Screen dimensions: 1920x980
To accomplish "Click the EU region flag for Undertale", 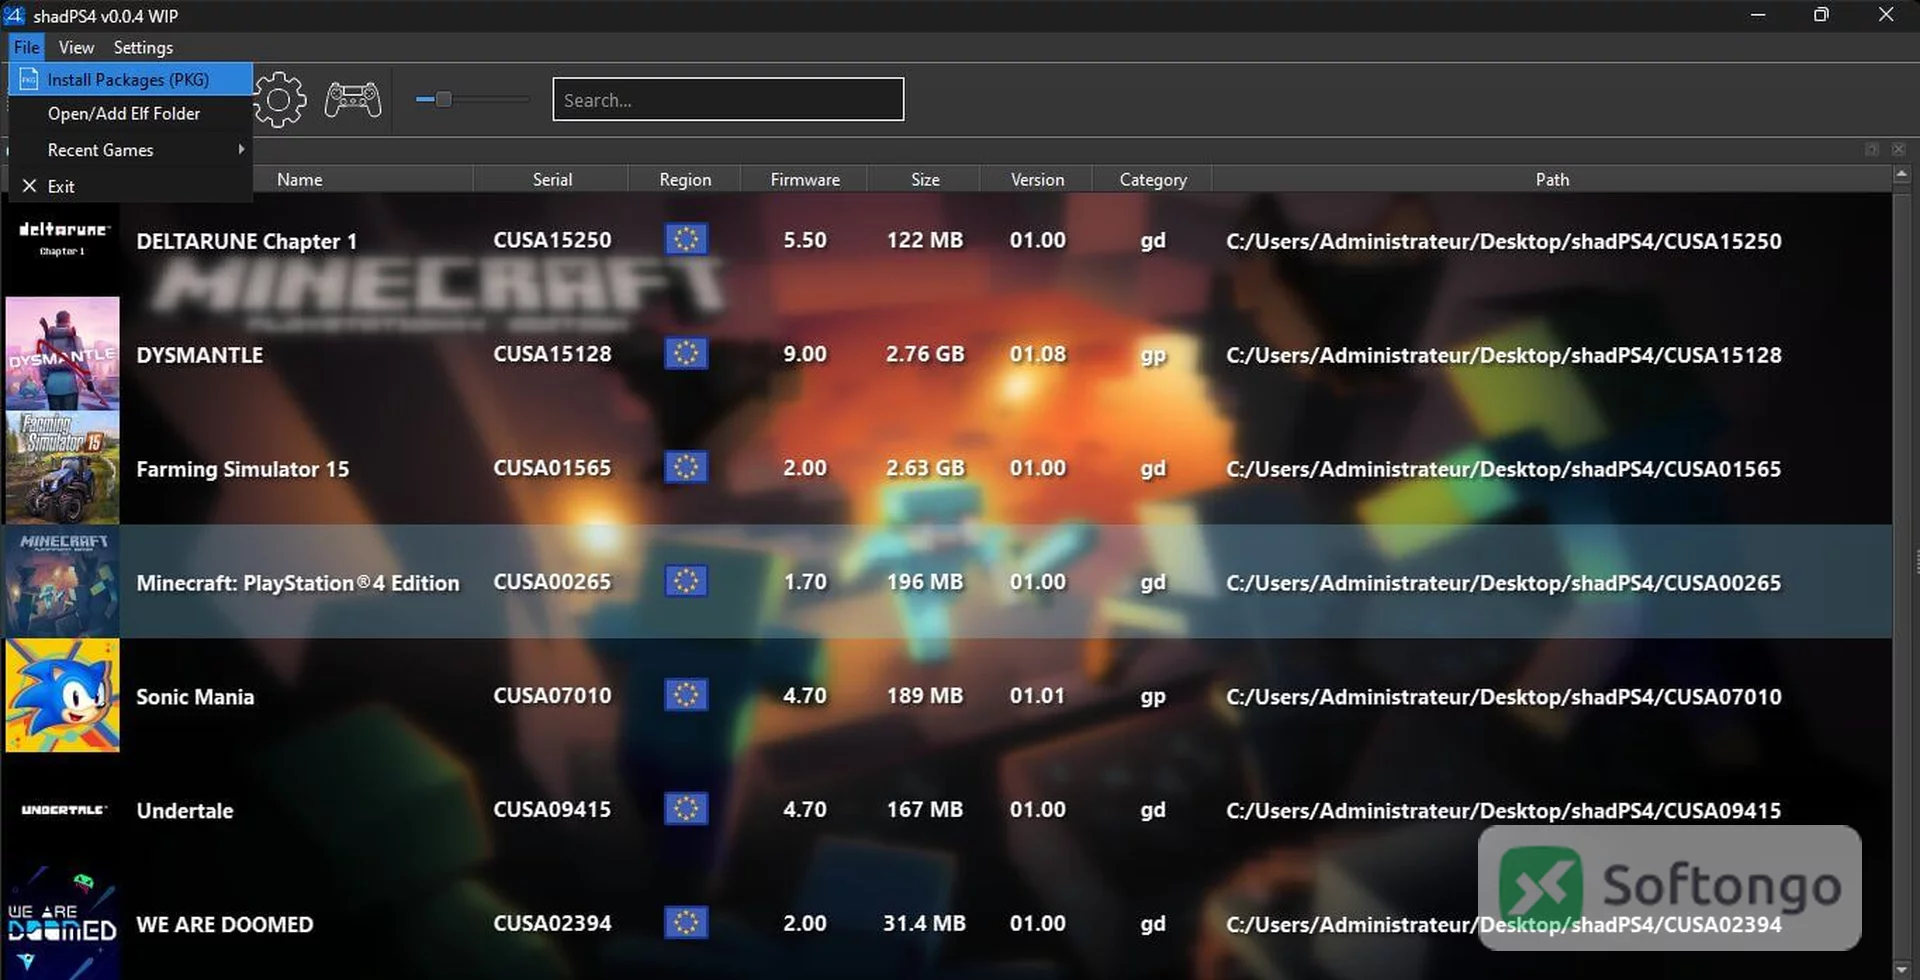I will tap(686, 809).
